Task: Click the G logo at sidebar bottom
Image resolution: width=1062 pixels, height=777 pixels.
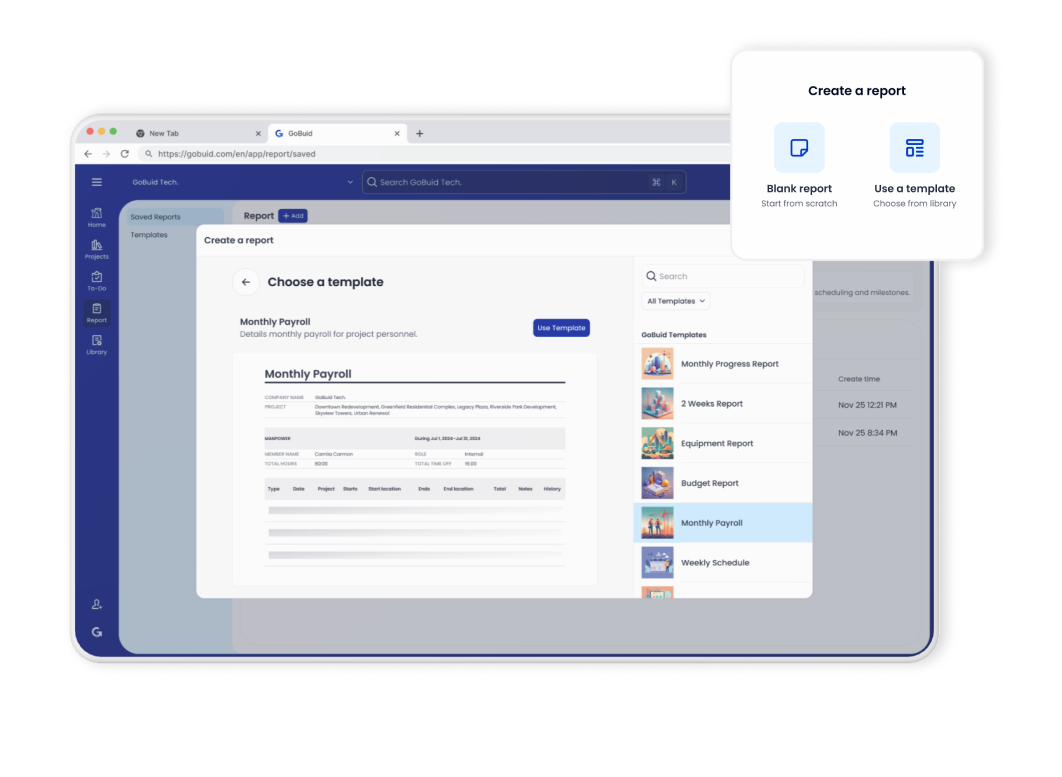Action: pyautogui.click(x=96, y=631)
